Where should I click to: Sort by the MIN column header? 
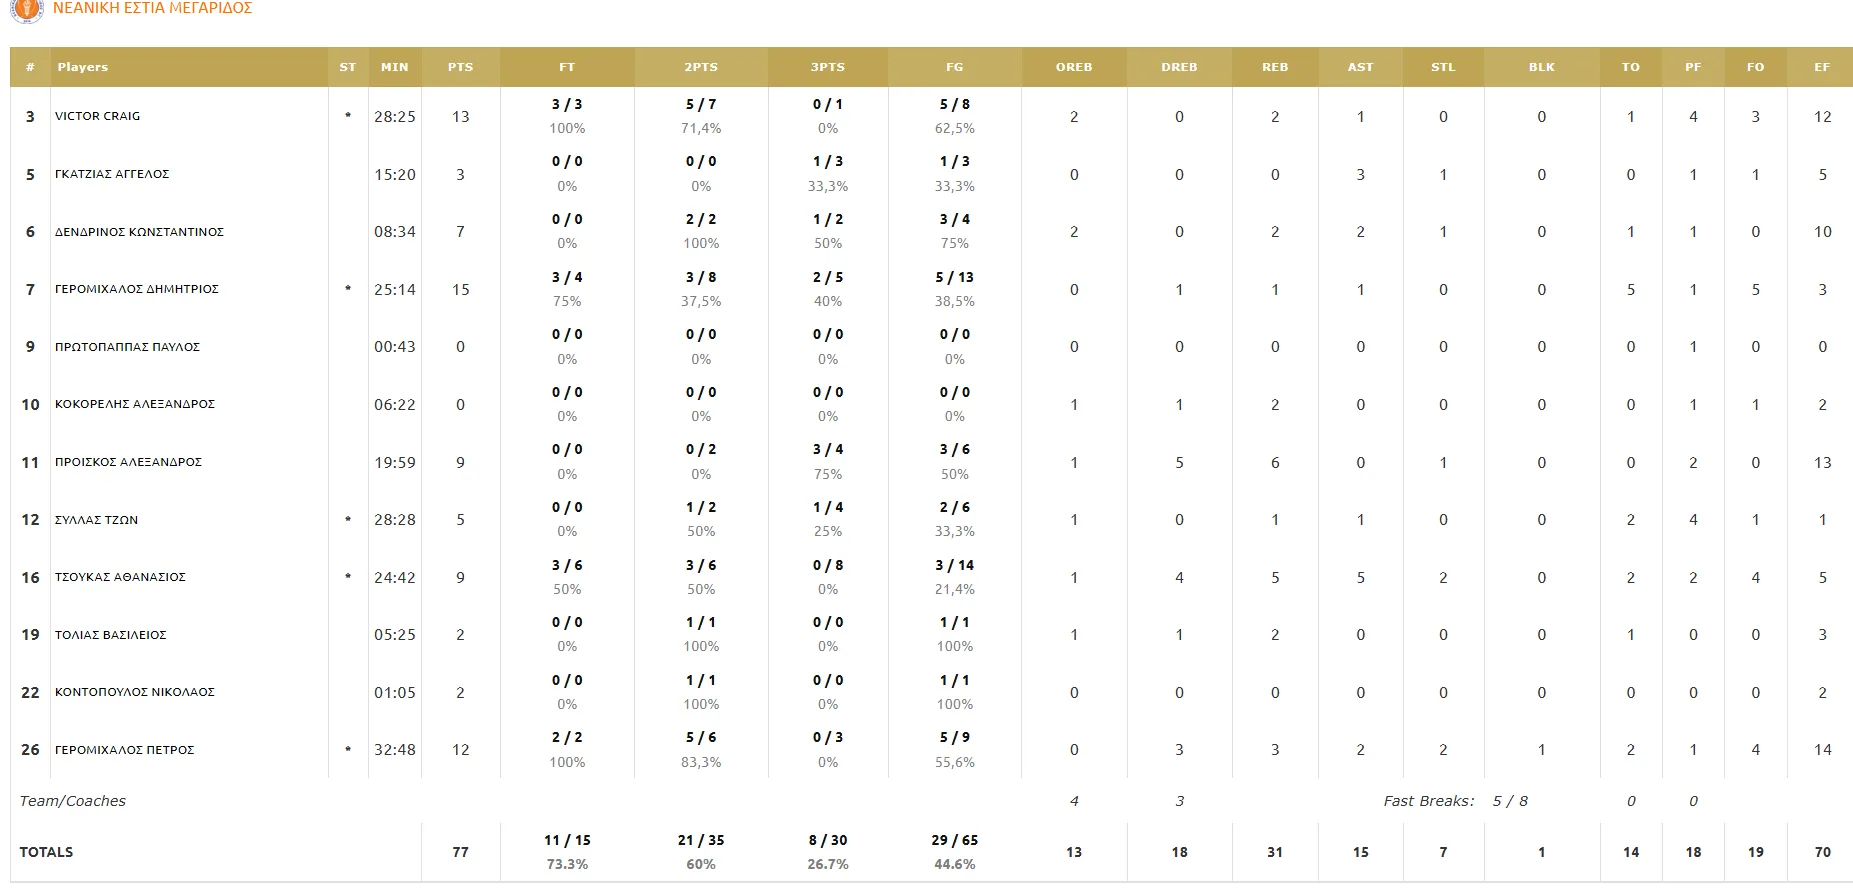click(394, 67)
